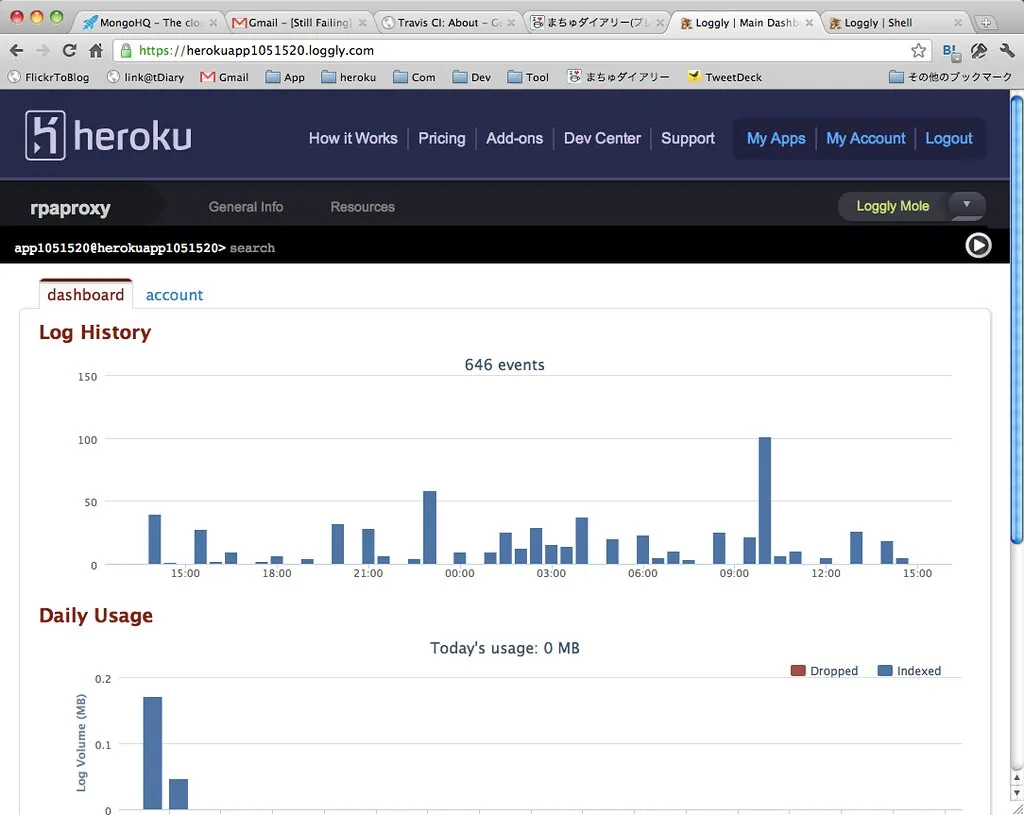1024x815 pixels.
Task: Click the scrollbar down arrow
Action: [x=1016, y=793]
